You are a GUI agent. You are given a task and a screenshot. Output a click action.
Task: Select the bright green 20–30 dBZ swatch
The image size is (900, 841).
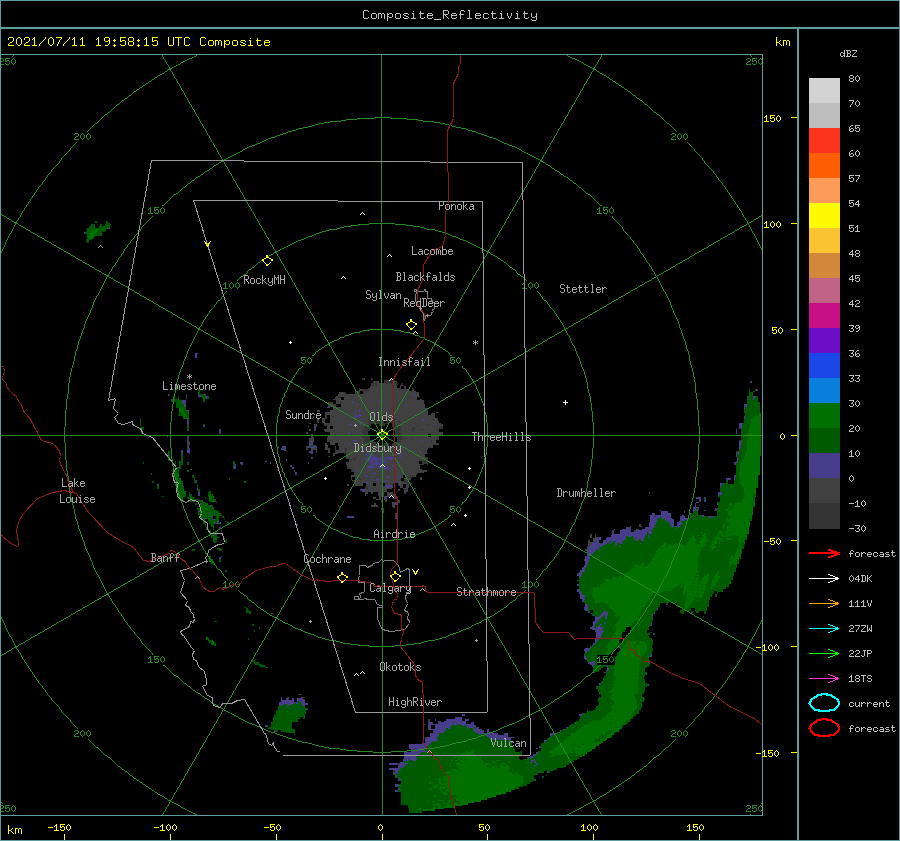824,416
